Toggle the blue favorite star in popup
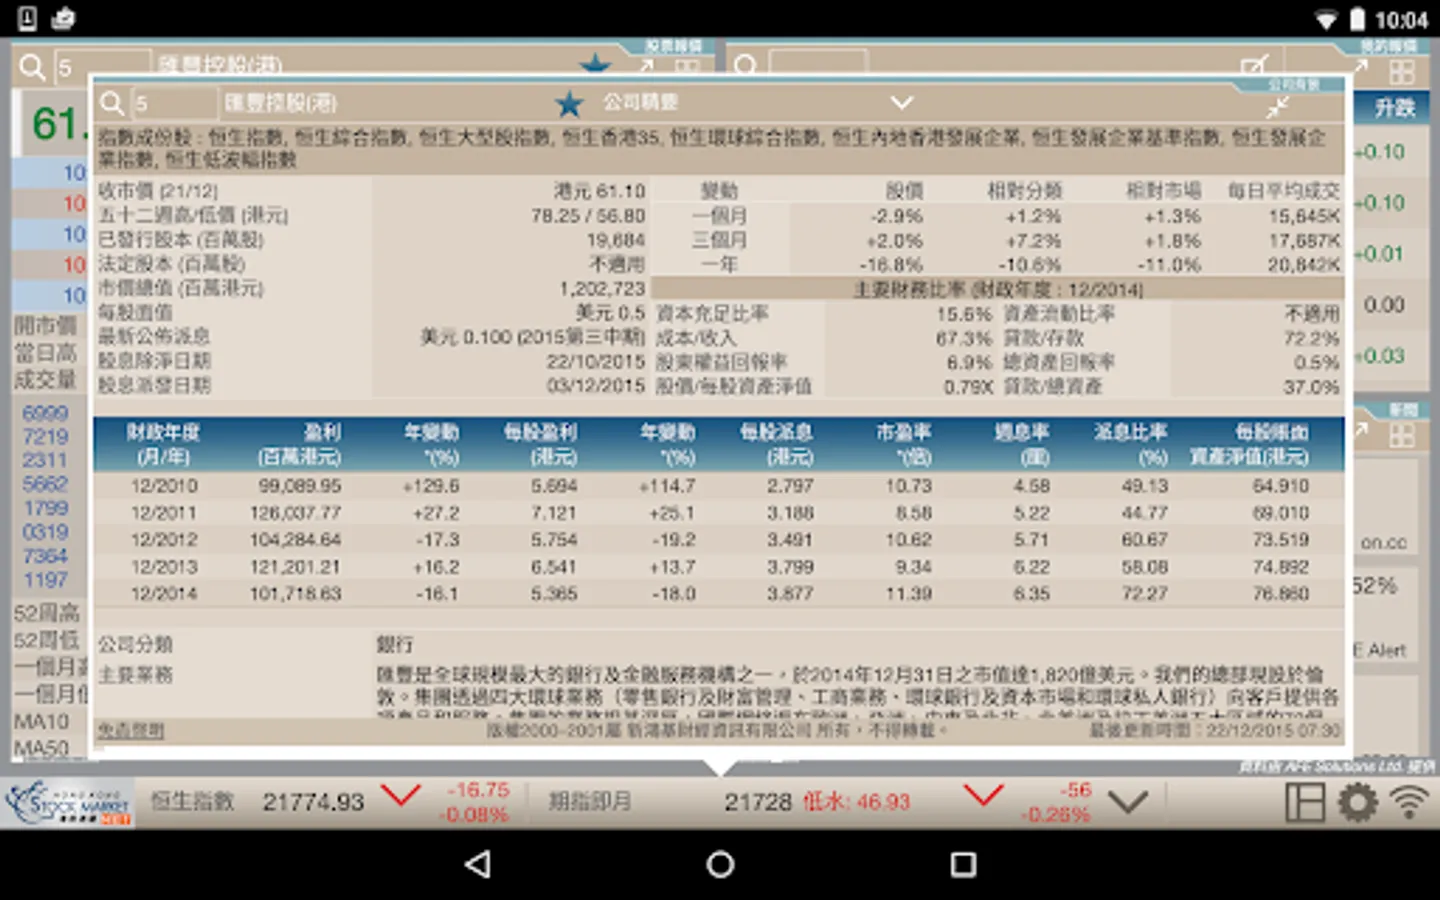The width and height of the screenshot is (1440, 900). (569, 103)
